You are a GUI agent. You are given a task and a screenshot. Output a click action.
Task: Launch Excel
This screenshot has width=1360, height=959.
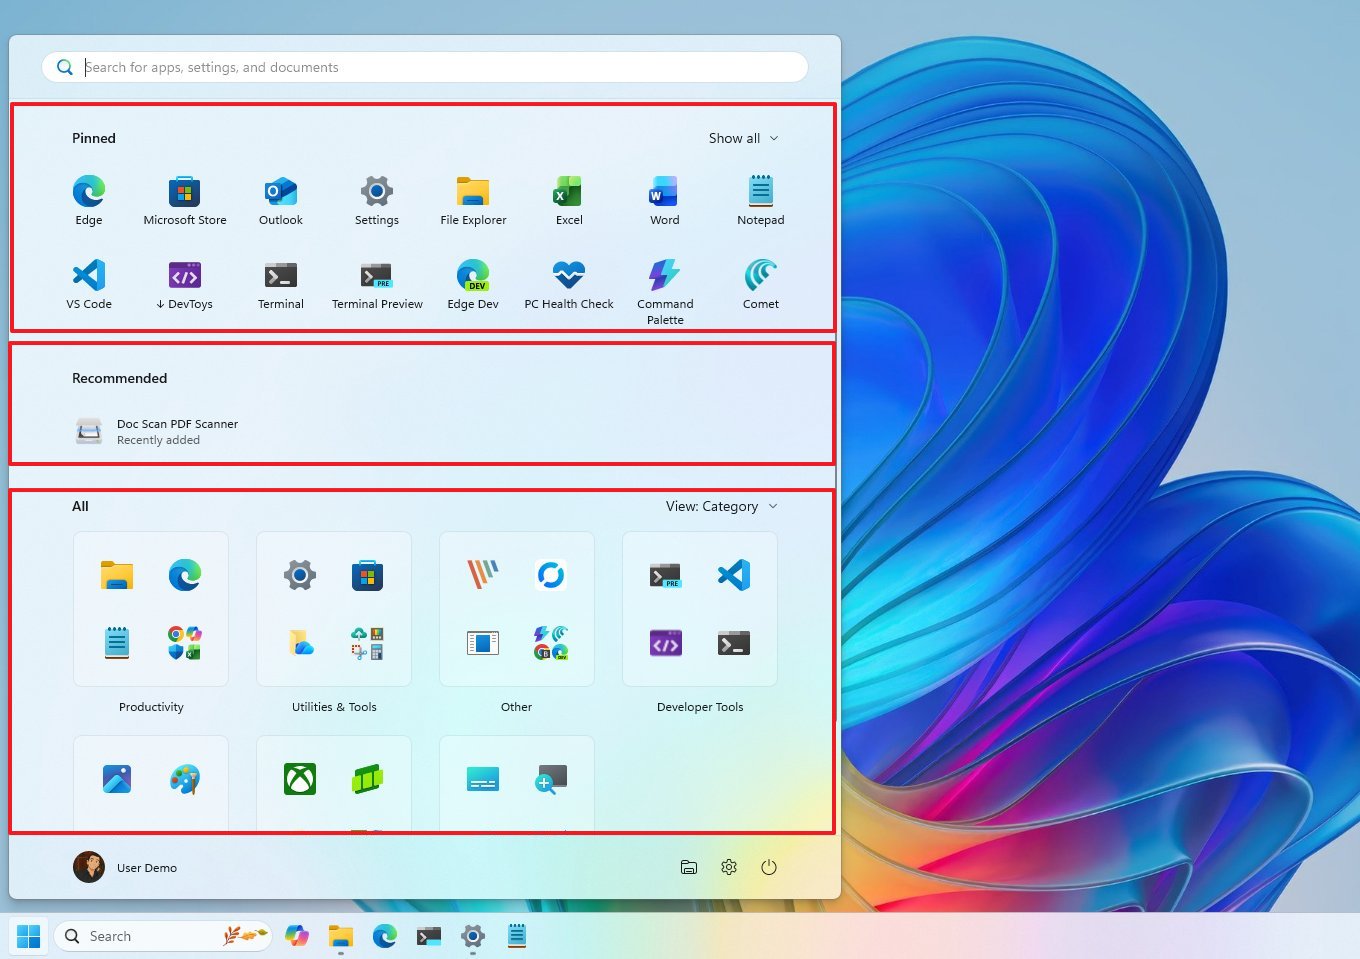click(568, 198)
